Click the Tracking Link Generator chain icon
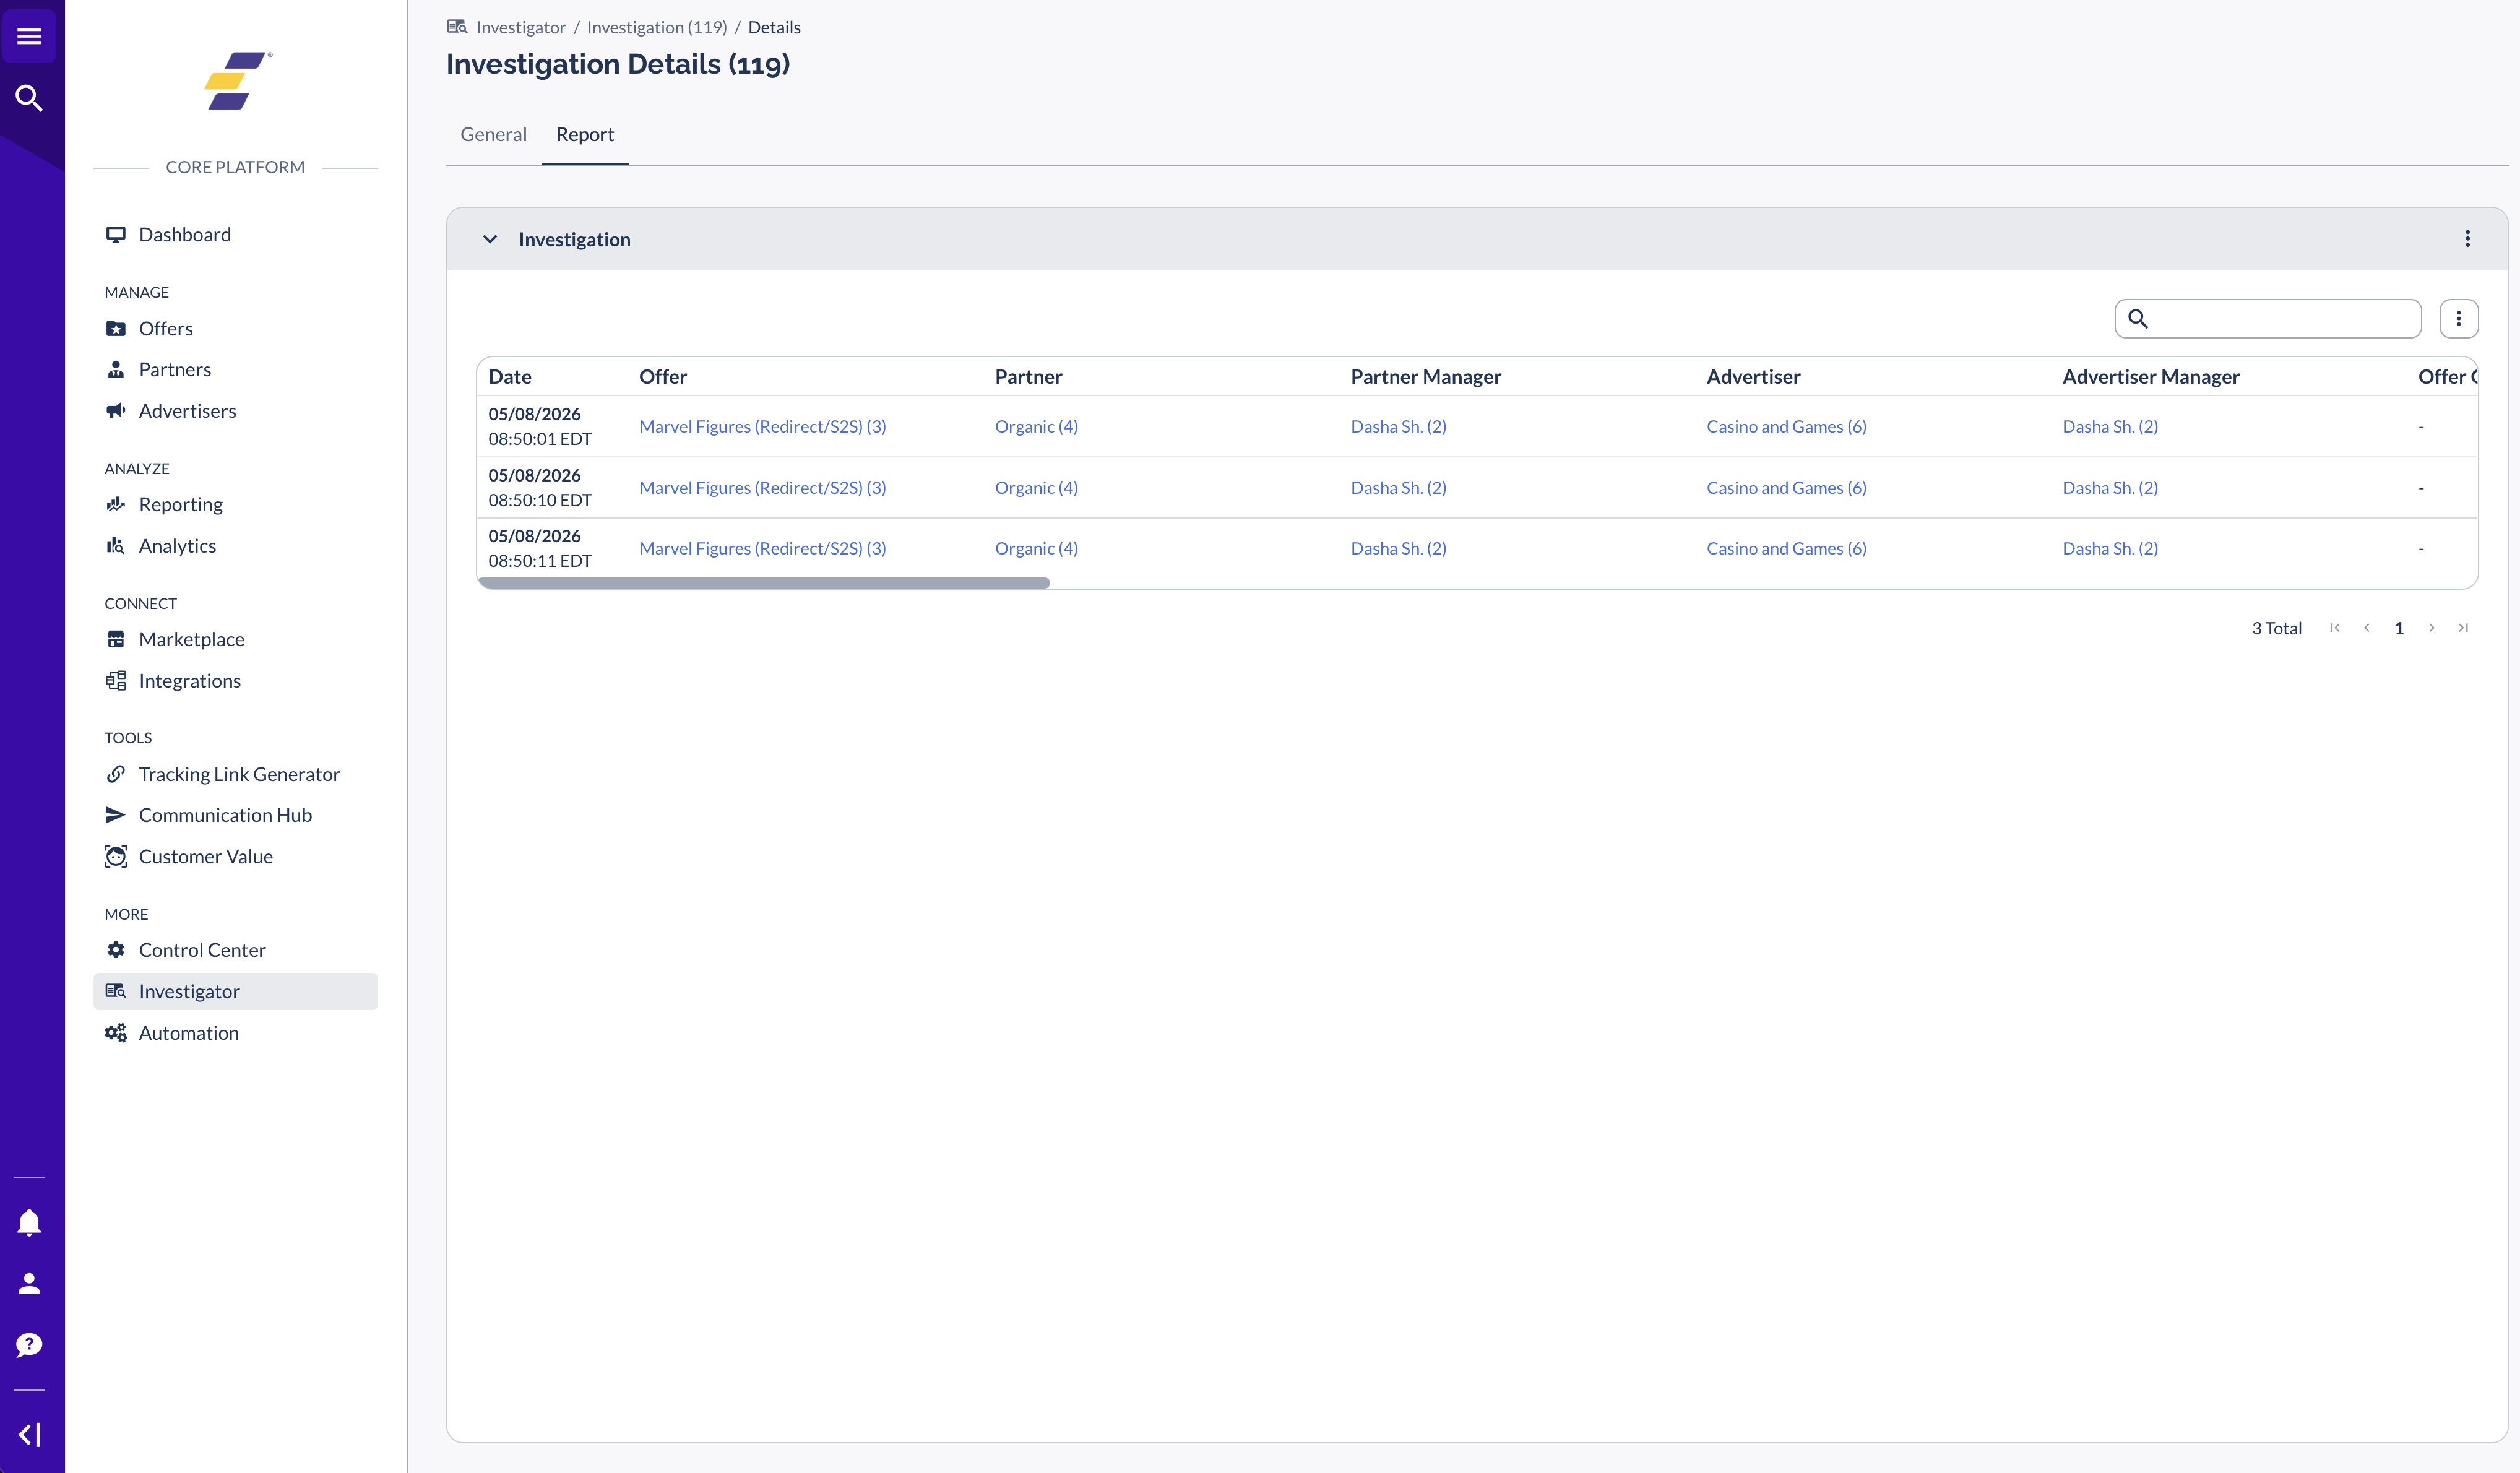Viewport: 2520px width, 1473px height. click(116, 775)
